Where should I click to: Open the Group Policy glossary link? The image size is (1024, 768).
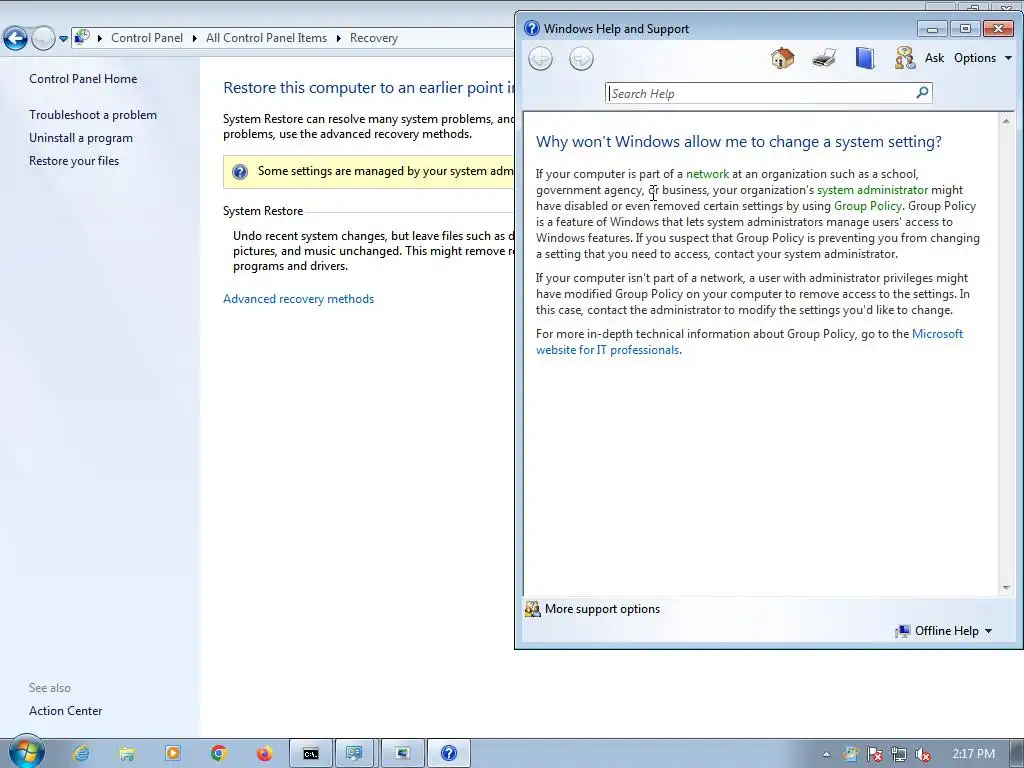point(867,206)
